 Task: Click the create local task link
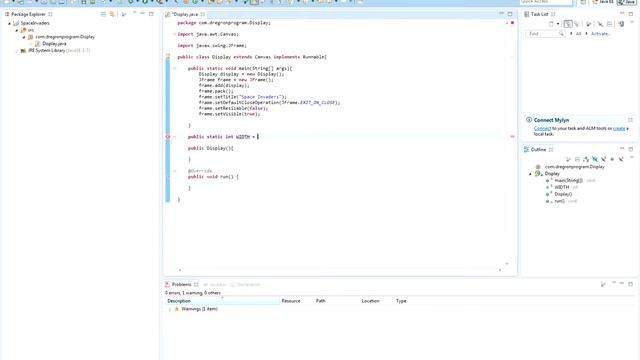pos(619,129)
